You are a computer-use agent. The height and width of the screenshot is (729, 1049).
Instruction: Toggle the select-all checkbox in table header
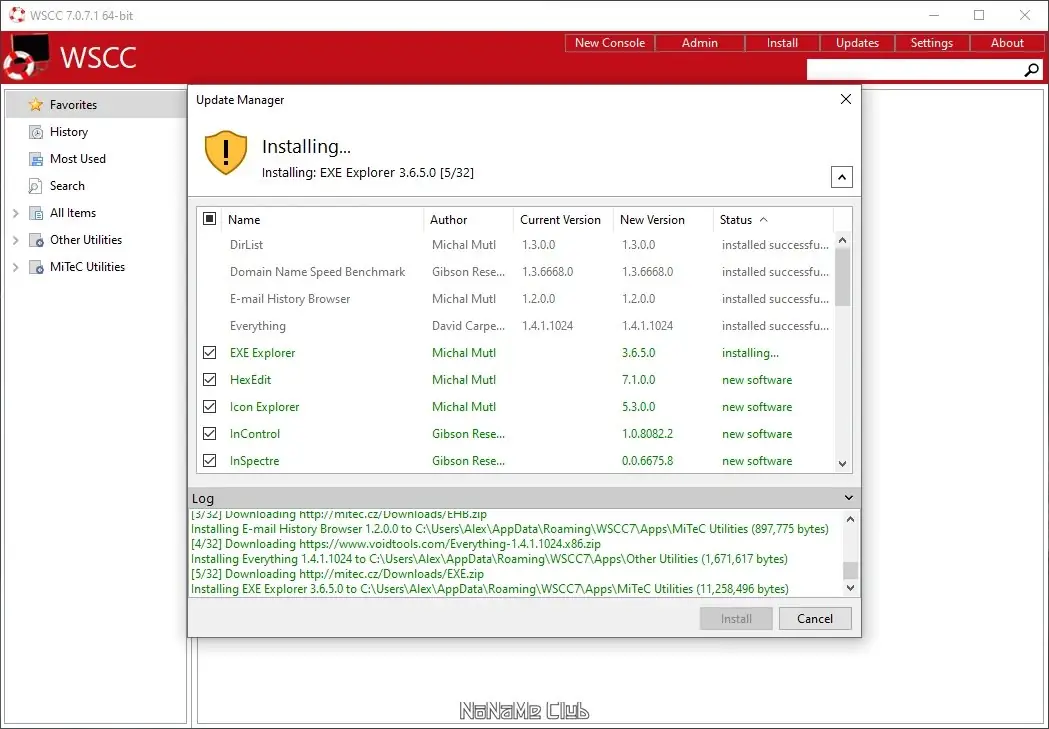point(209,219)
